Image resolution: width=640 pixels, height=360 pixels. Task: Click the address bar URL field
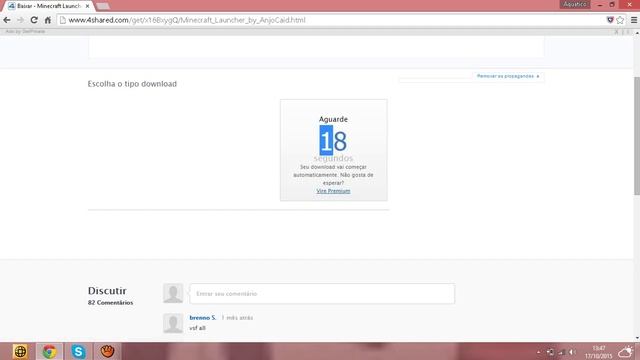331,20
